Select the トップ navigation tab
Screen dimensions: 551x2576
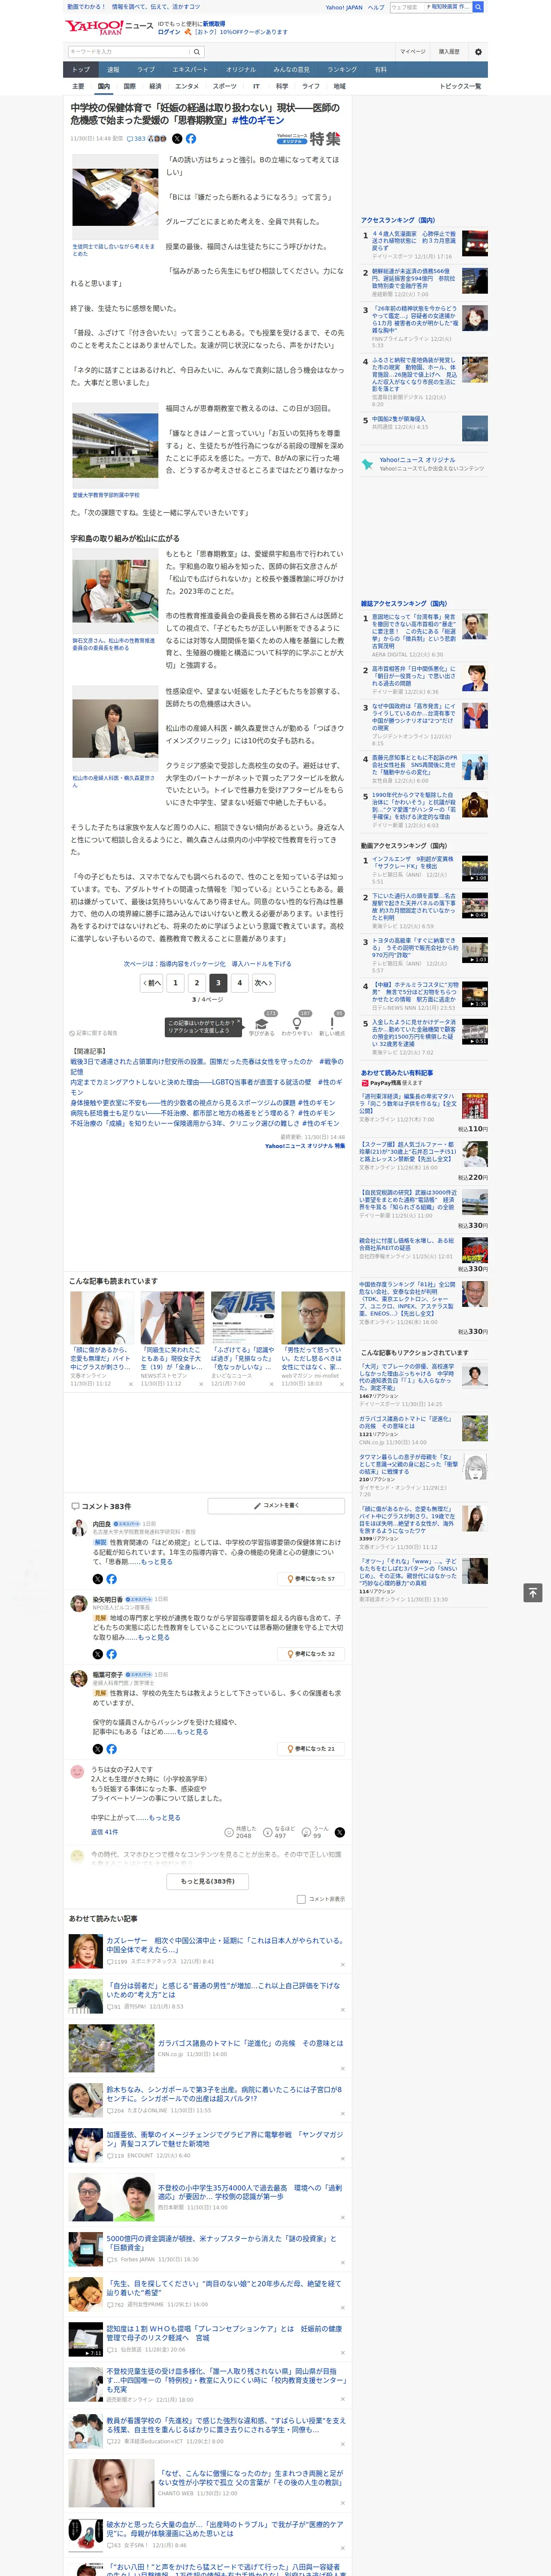point(81,70)
